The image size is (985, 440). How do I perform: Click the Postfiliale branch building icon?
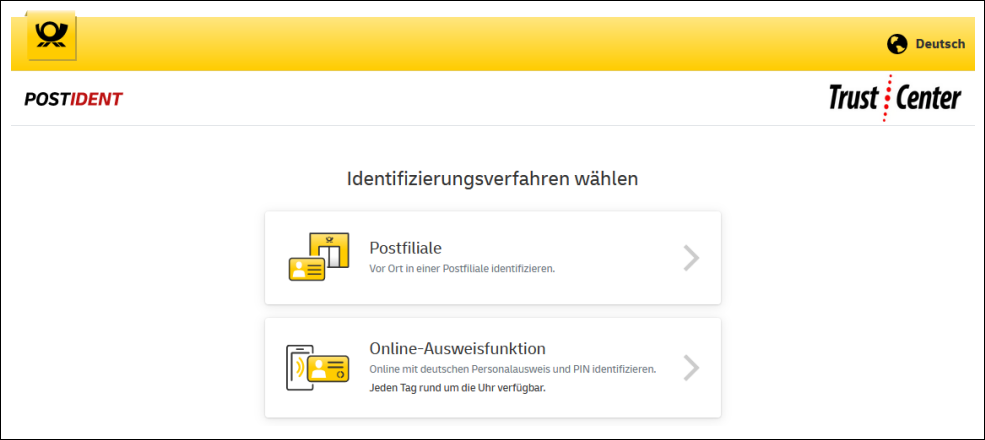pyautogui.click(x=329, y=249)
